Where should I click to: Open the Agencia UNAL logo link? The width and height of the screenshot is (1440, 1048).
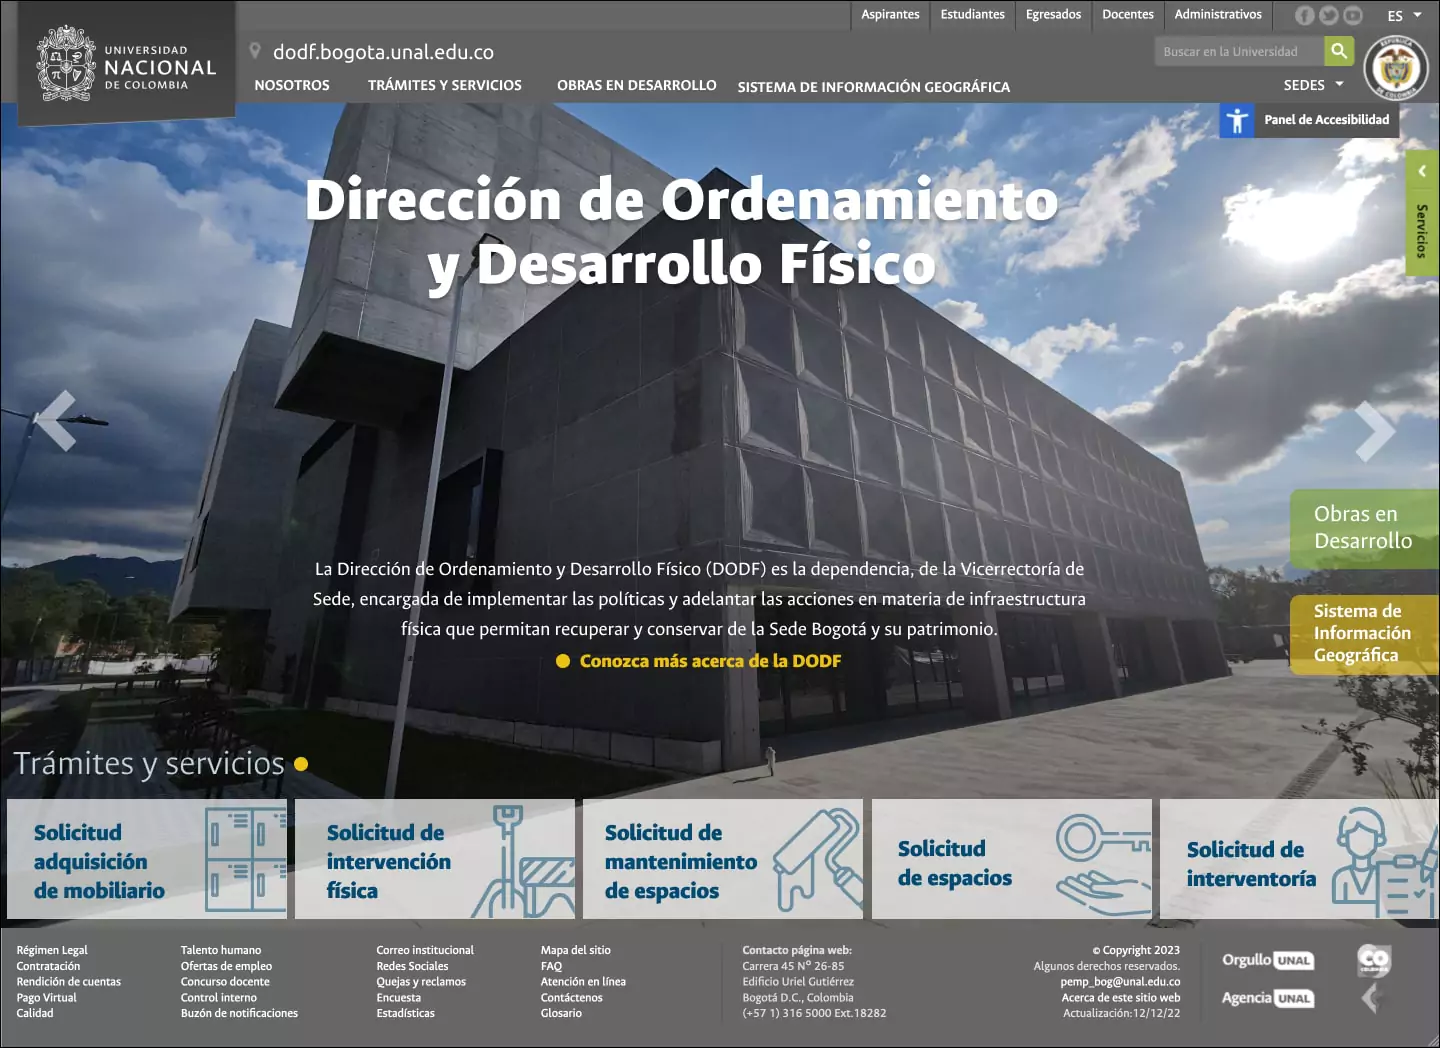point(1268,998)
